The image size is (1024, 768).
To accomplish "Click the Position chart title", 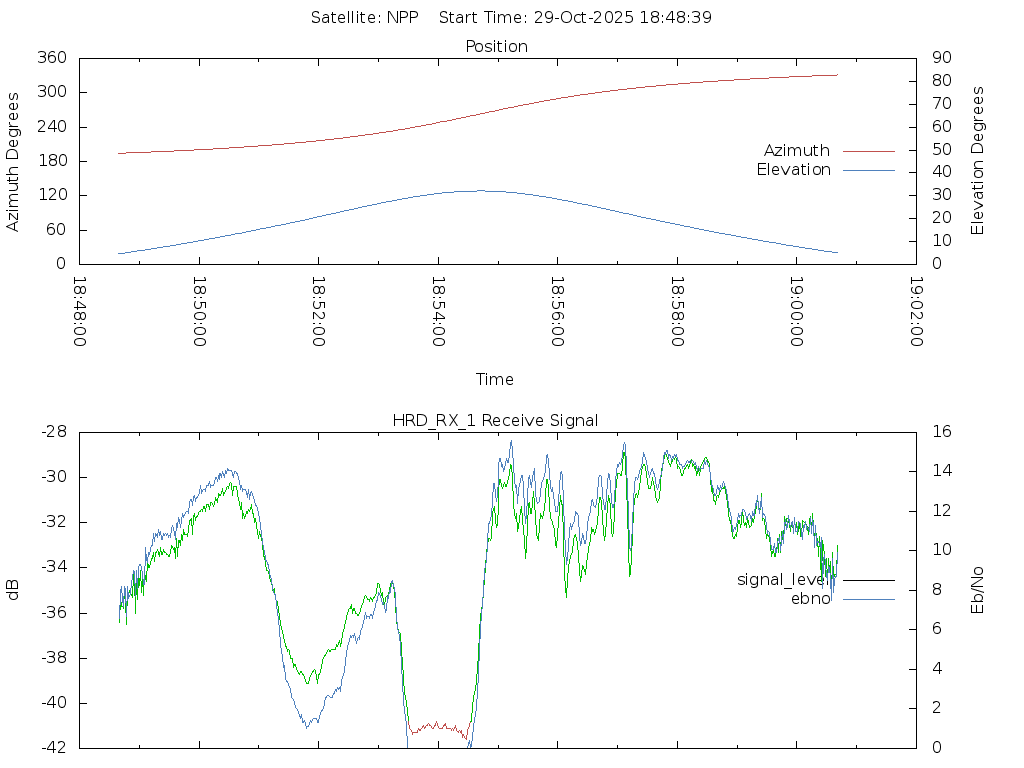I will [496, 47].
